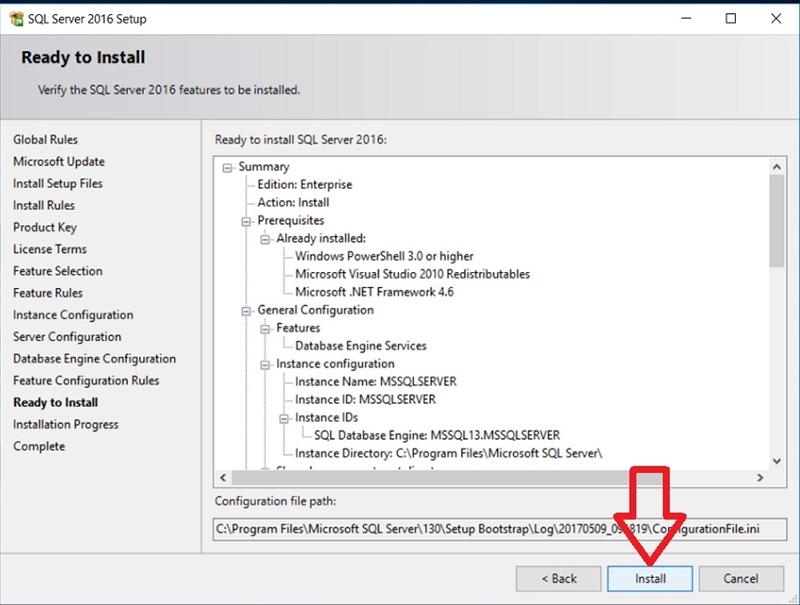
Task: Collapse the Prerequisites tree node
Action: (248, 221)
